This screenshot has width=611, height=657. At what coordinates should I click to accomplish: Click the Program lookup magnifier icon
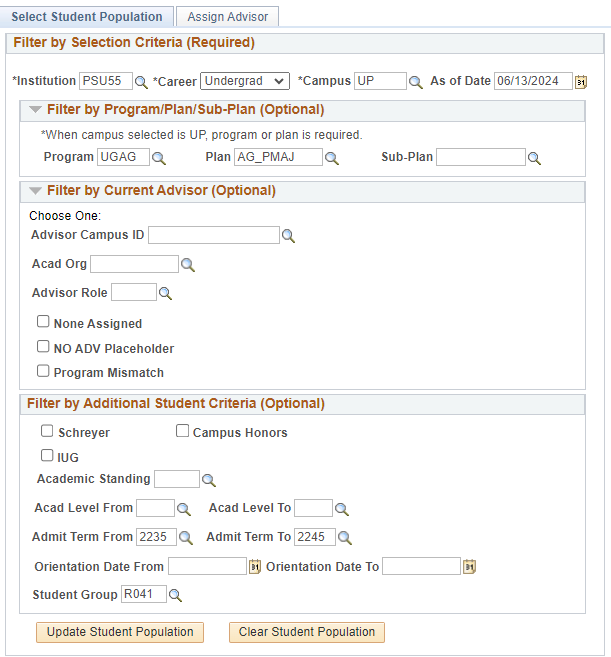pos(159,158)
